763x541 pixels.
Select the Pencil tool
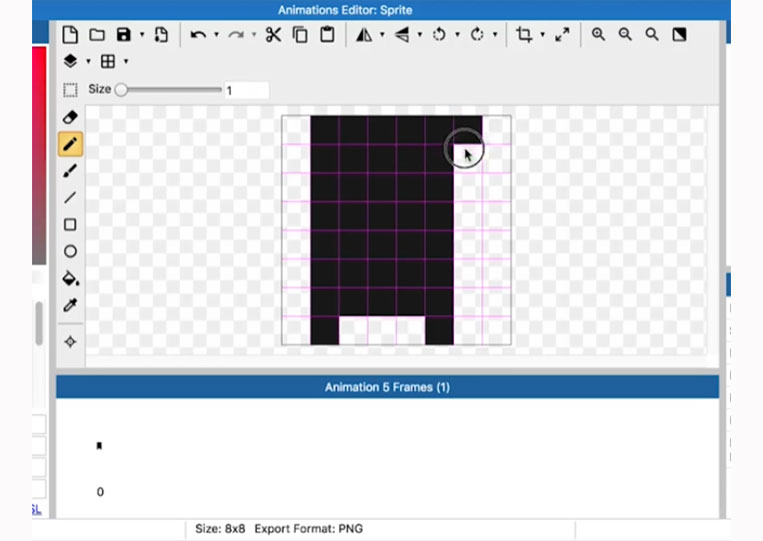click(x=71, y=144)
